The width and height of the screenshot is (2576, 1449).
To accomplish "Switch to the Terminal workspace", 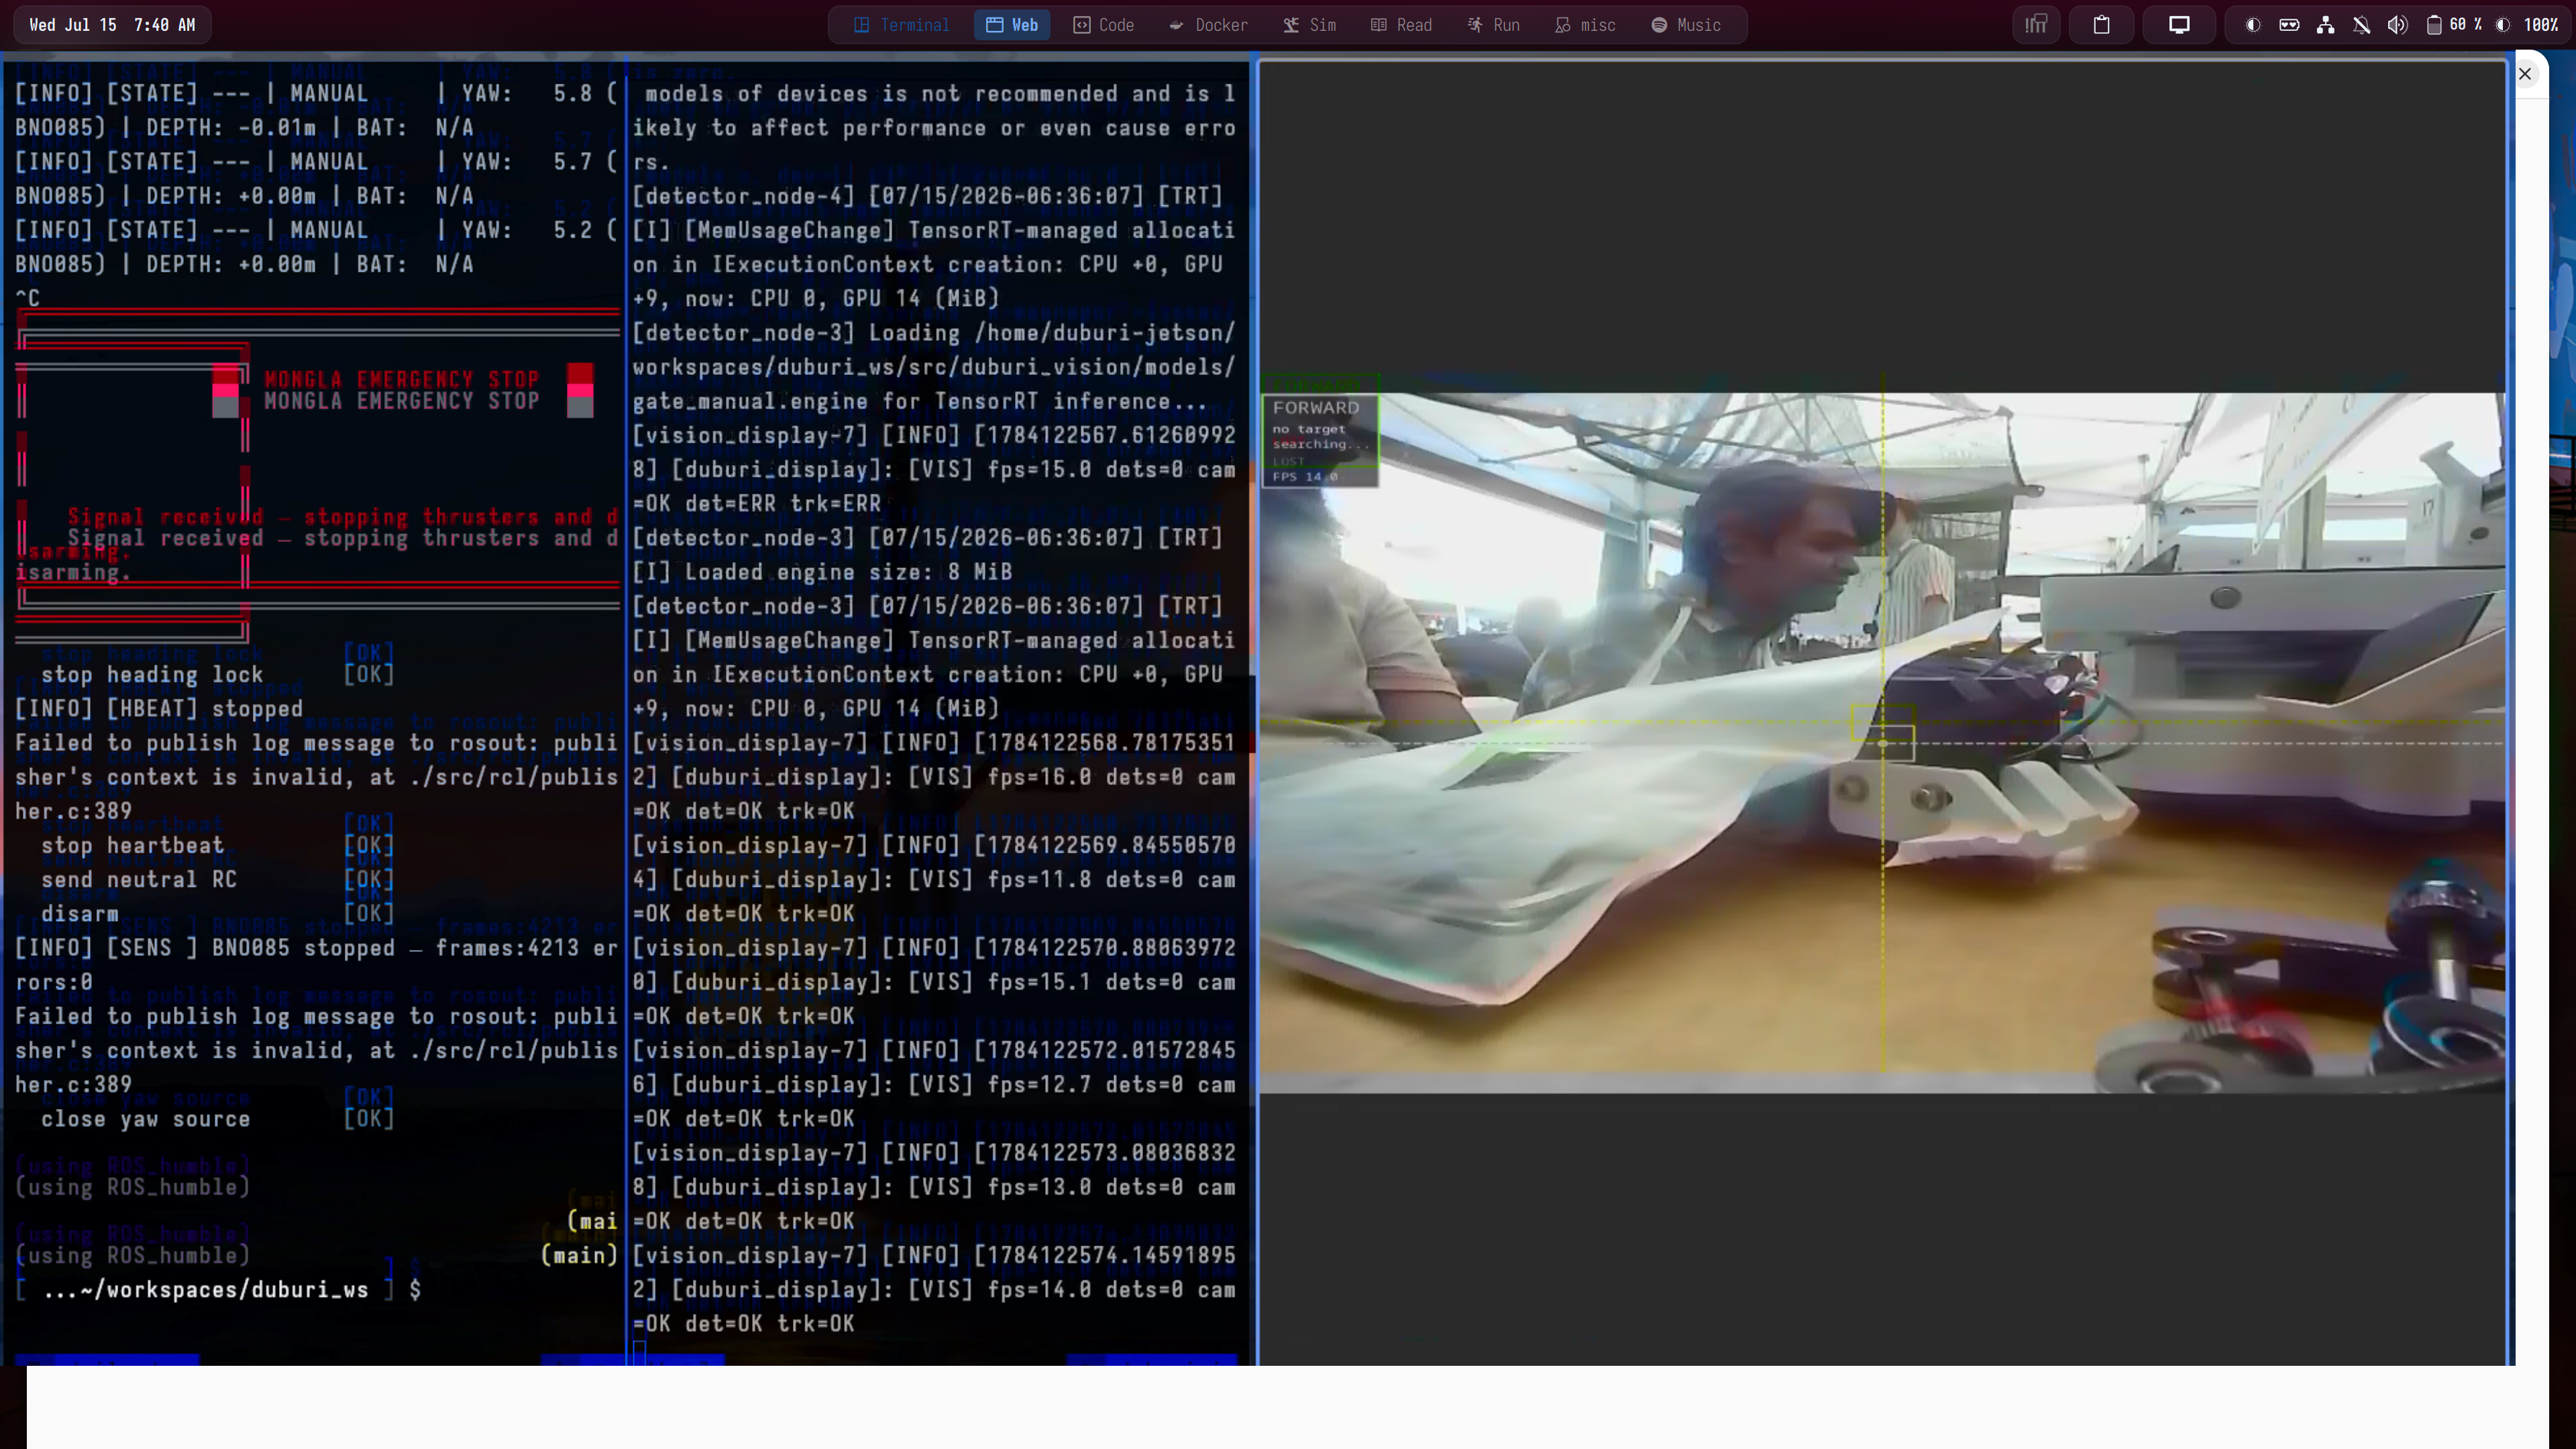I will coord(901,25).
